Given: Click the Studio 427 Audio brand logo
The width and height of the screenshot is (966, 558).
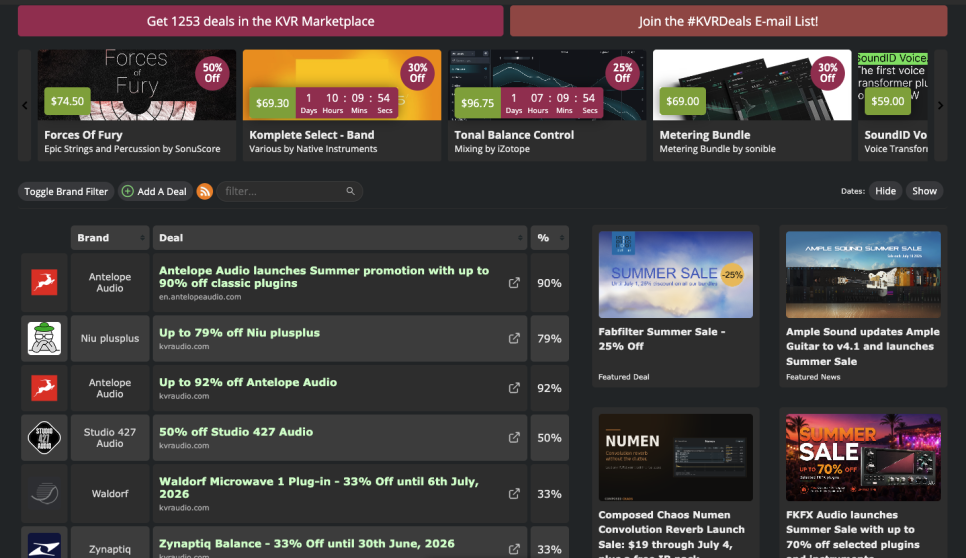Looking at the screenshot, I should [44, 438].
